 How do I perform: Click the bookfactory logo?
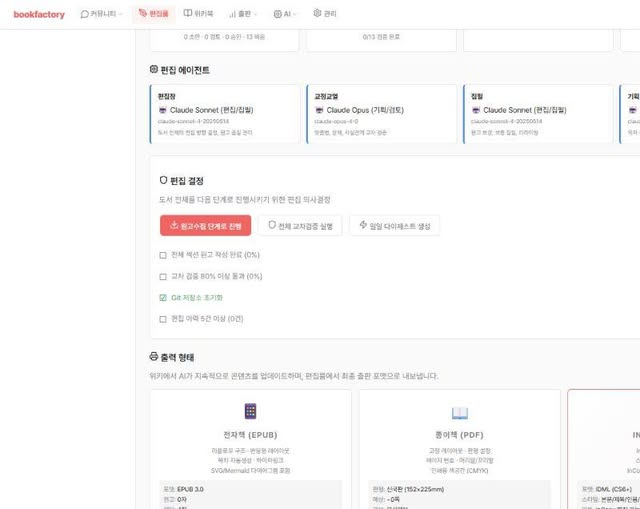(x=39, y=14)
